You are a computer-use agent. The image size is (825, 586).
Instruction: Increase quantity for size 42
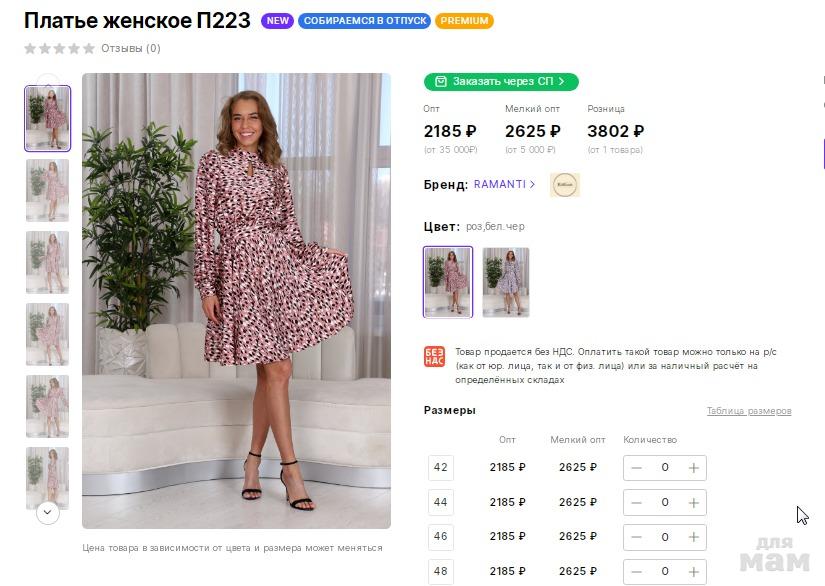click(693, 468)
